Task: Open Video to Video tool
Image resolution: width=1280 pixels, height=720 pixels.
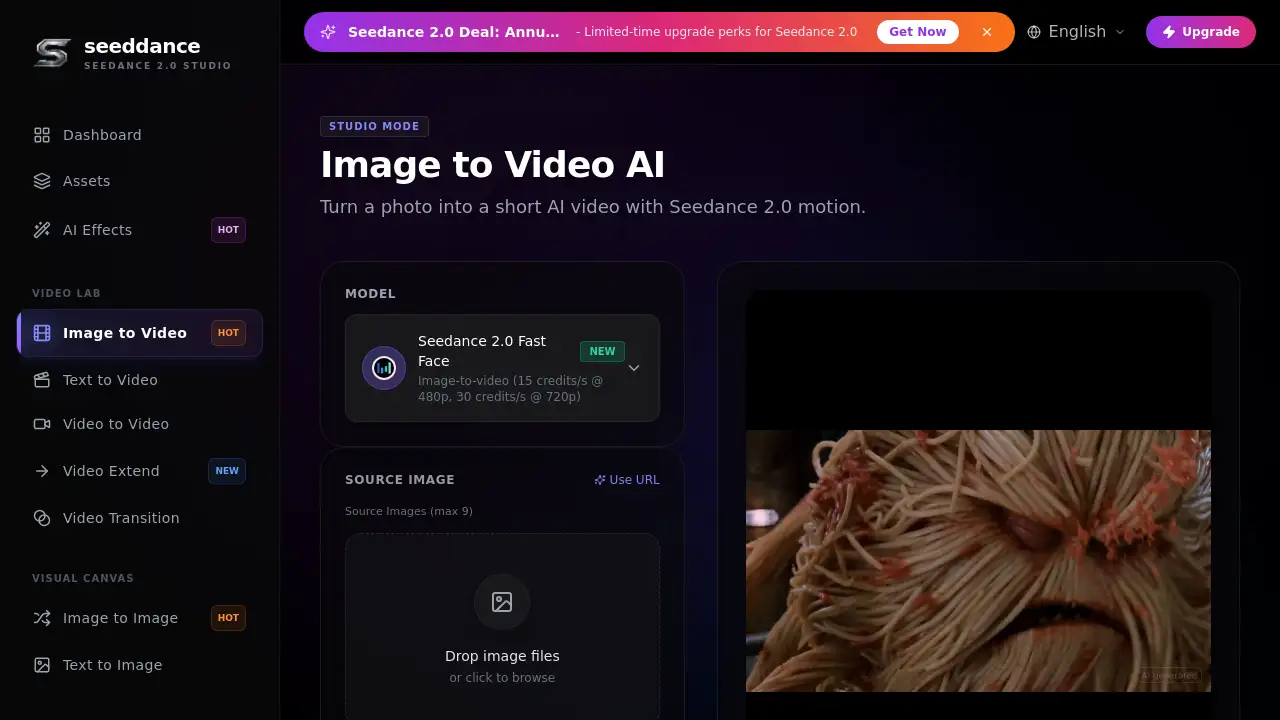Action: pos(140,424)
